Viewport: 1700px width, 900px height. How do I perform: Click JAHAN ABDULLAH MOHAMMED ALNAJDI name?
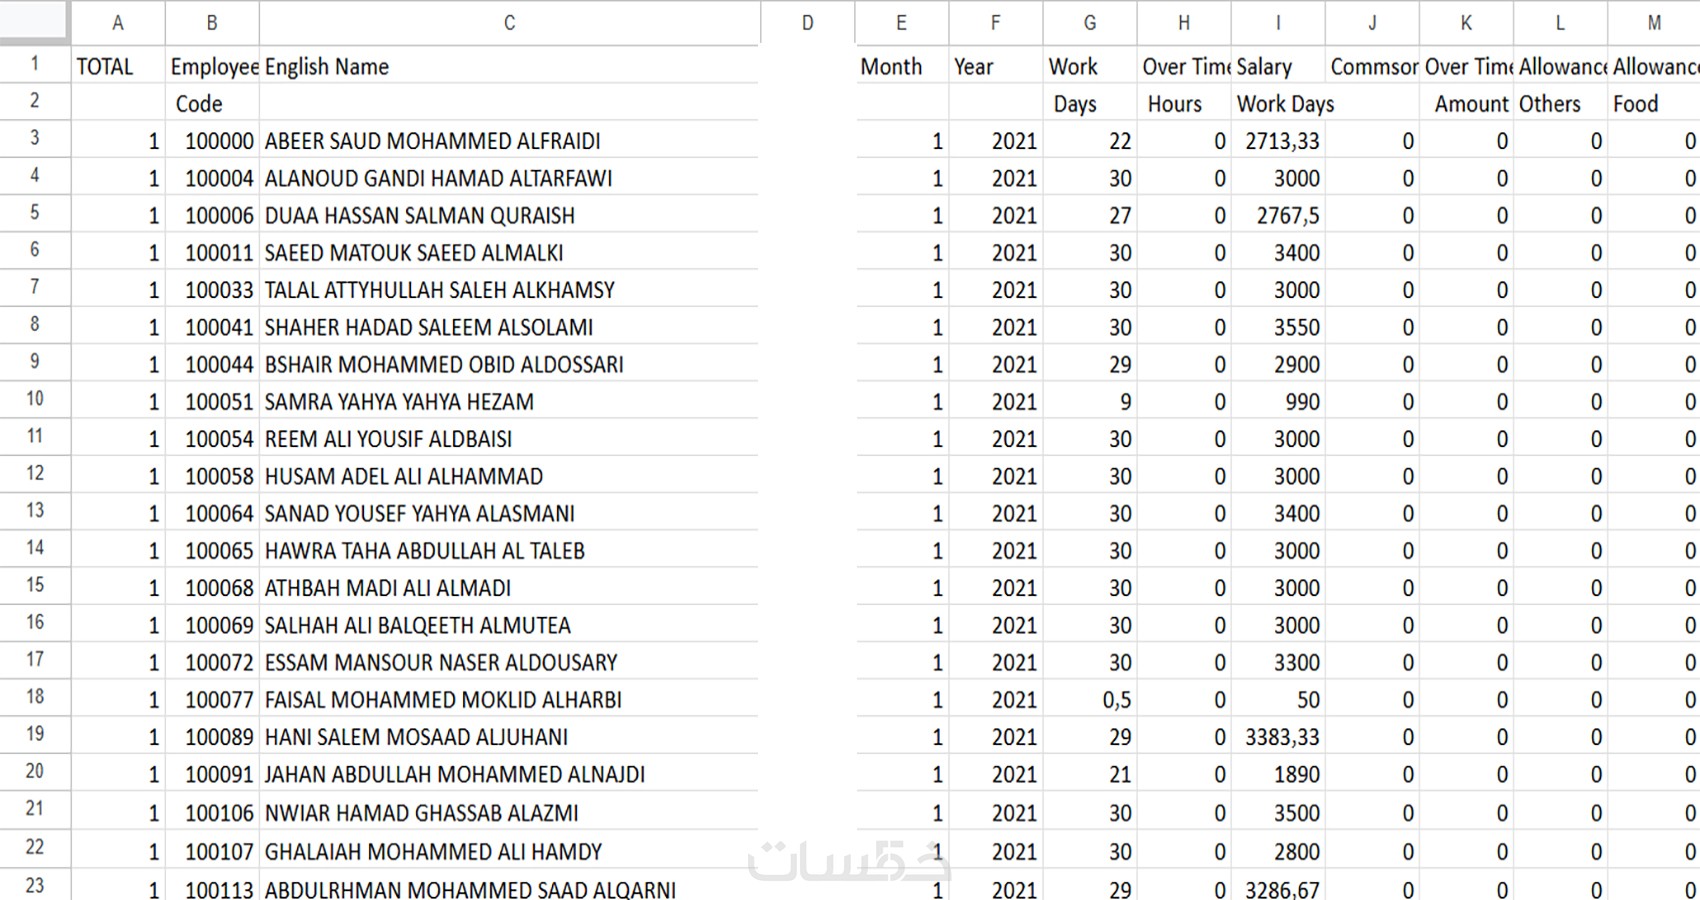pyautogui.click(x=455, y=774)
